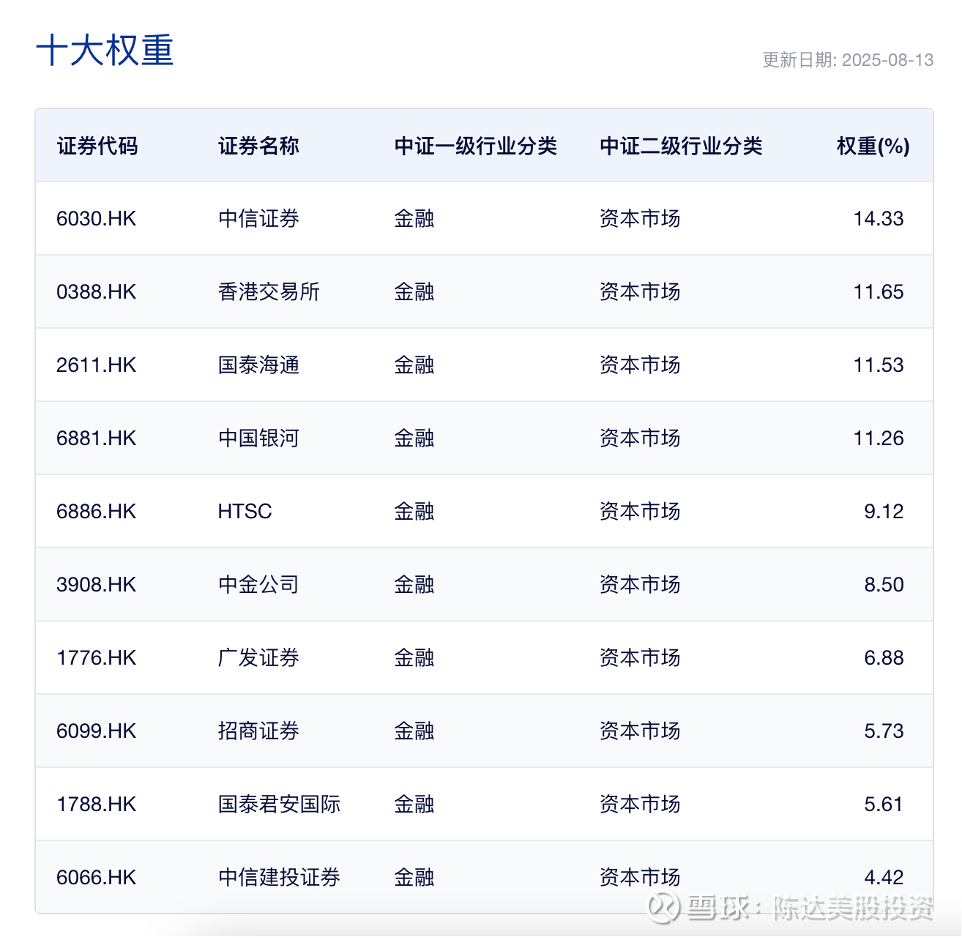962x938 pixels.
Task: Select the name HTSC
Action: tap(245, 511)
